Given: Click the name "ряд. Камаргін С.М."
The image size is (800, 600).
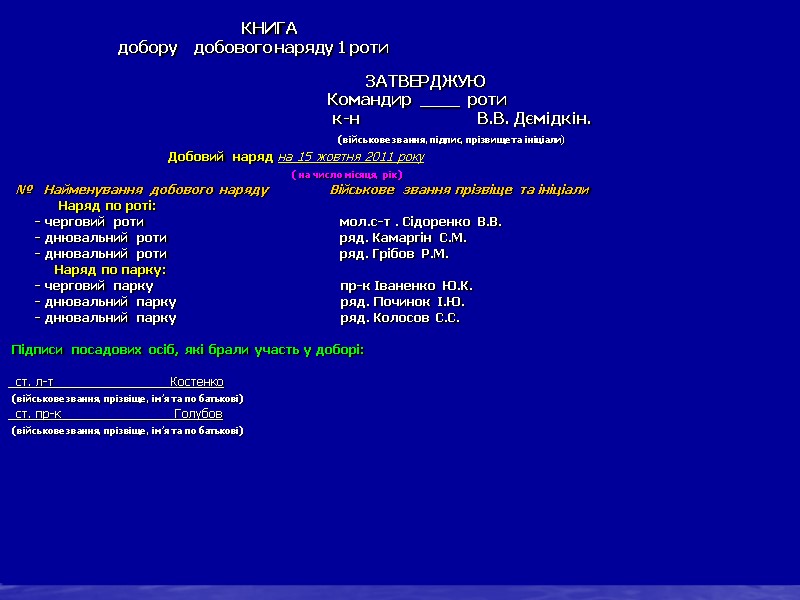Looking at the screenshot, I should 403,238.
